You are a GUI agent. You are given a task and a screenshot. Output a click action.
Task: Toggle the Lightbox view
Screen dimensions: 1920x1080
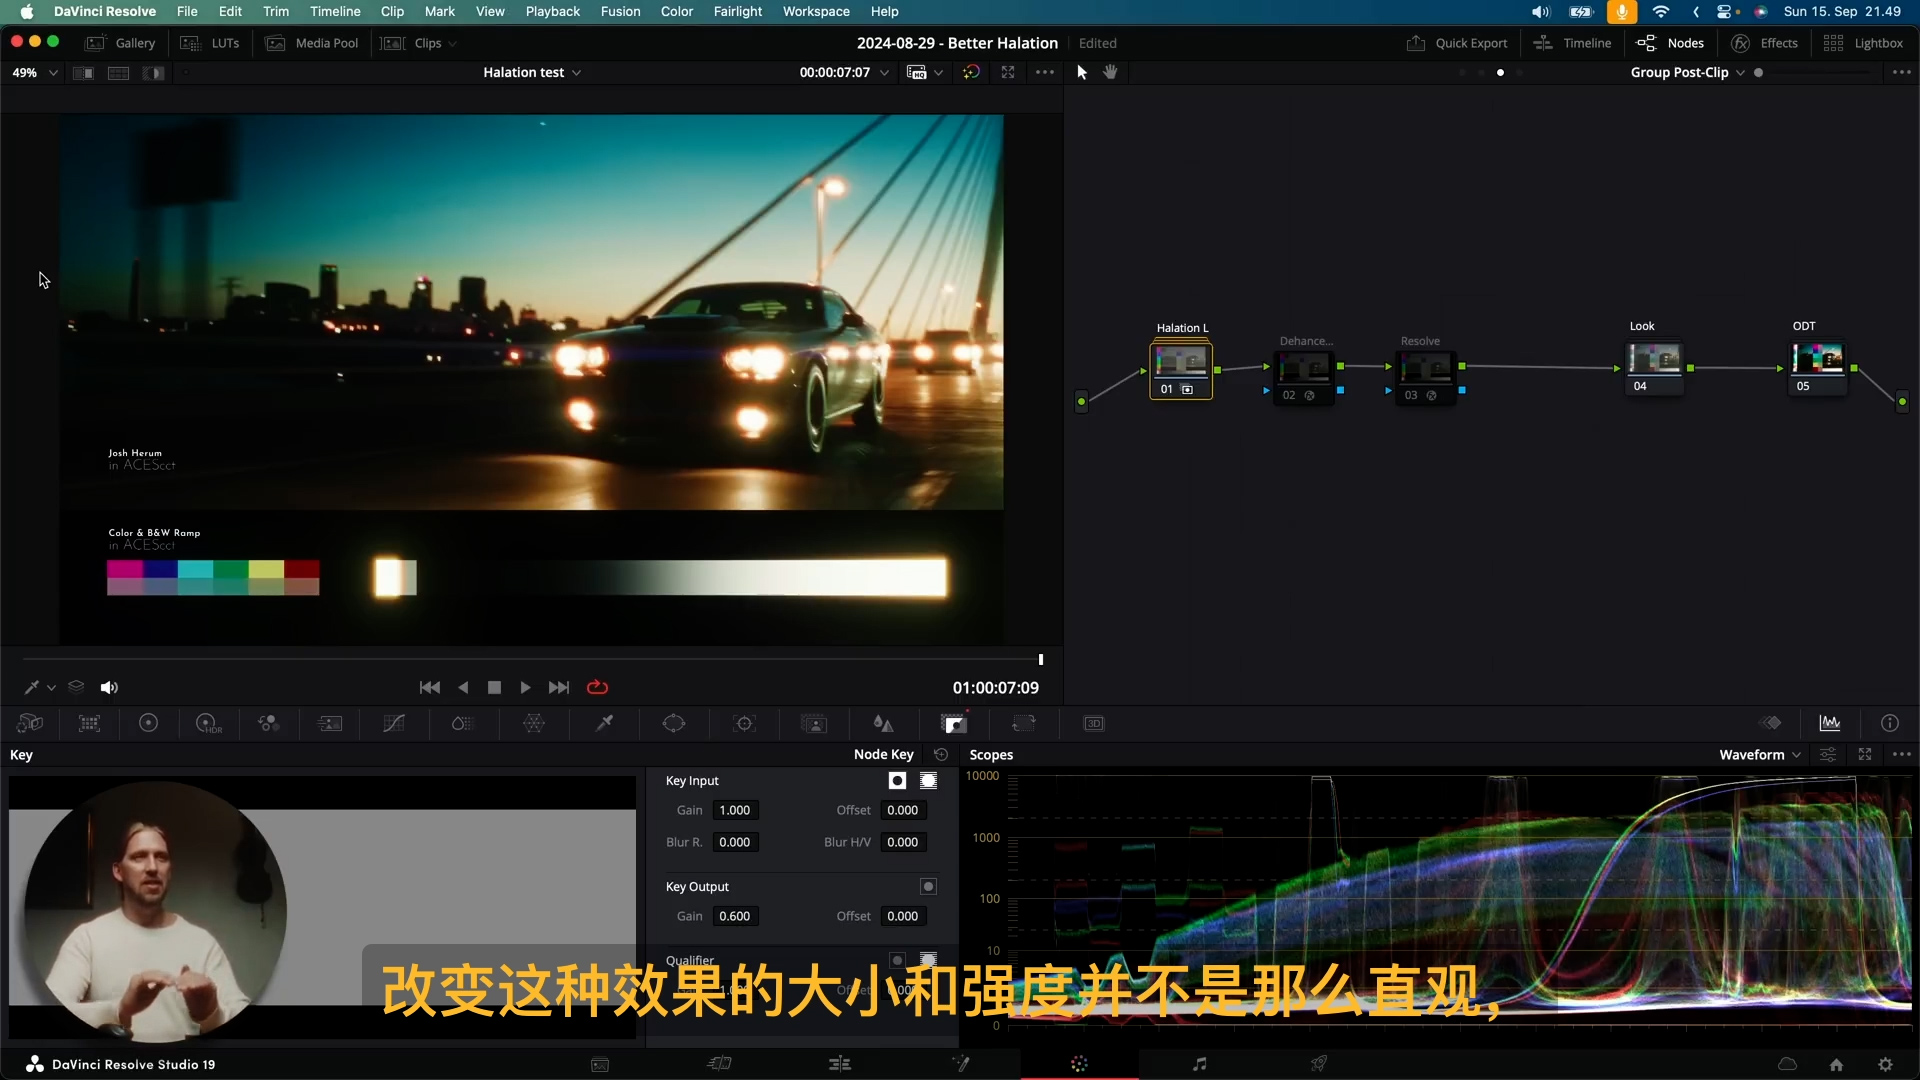click(x=1863, y=43)
